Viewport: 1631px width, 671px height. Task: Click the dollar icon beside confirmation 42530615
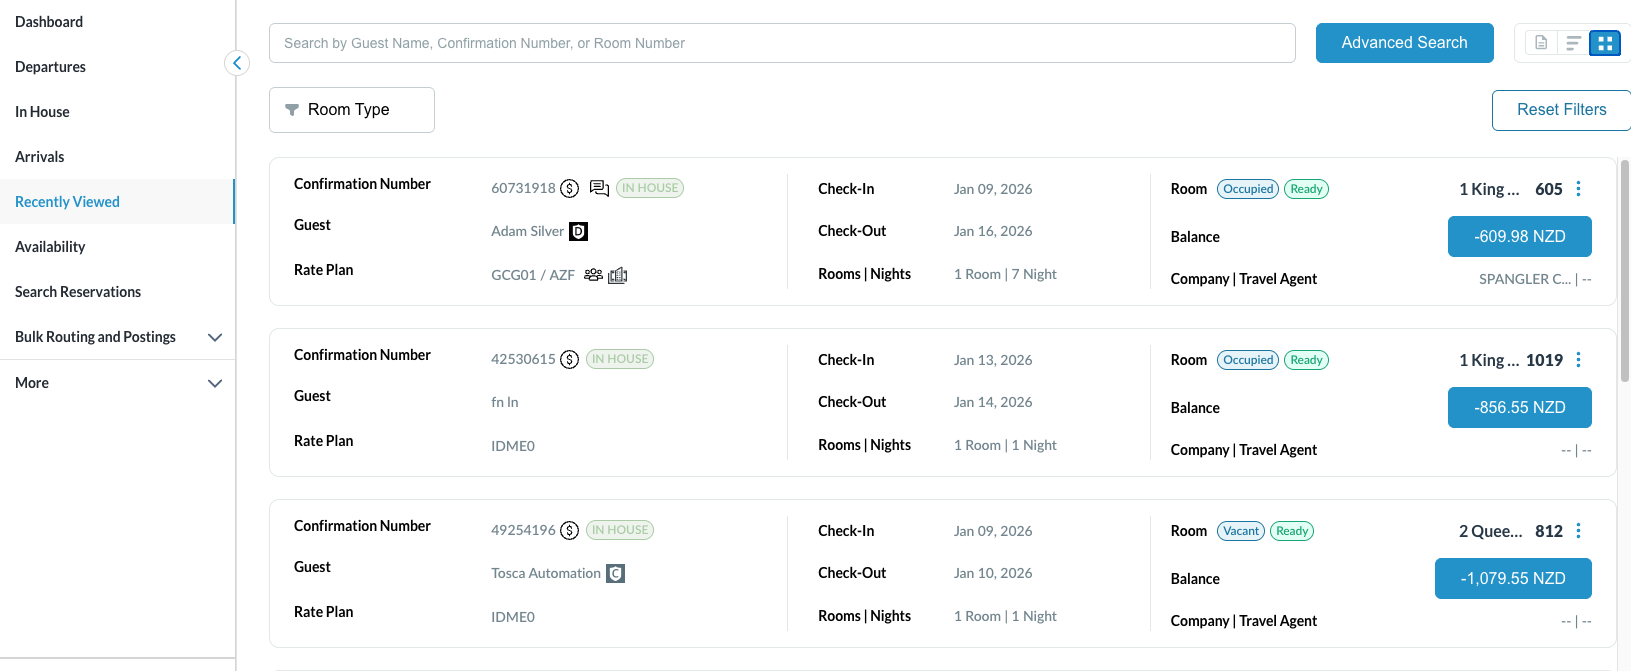pos(569,359)
